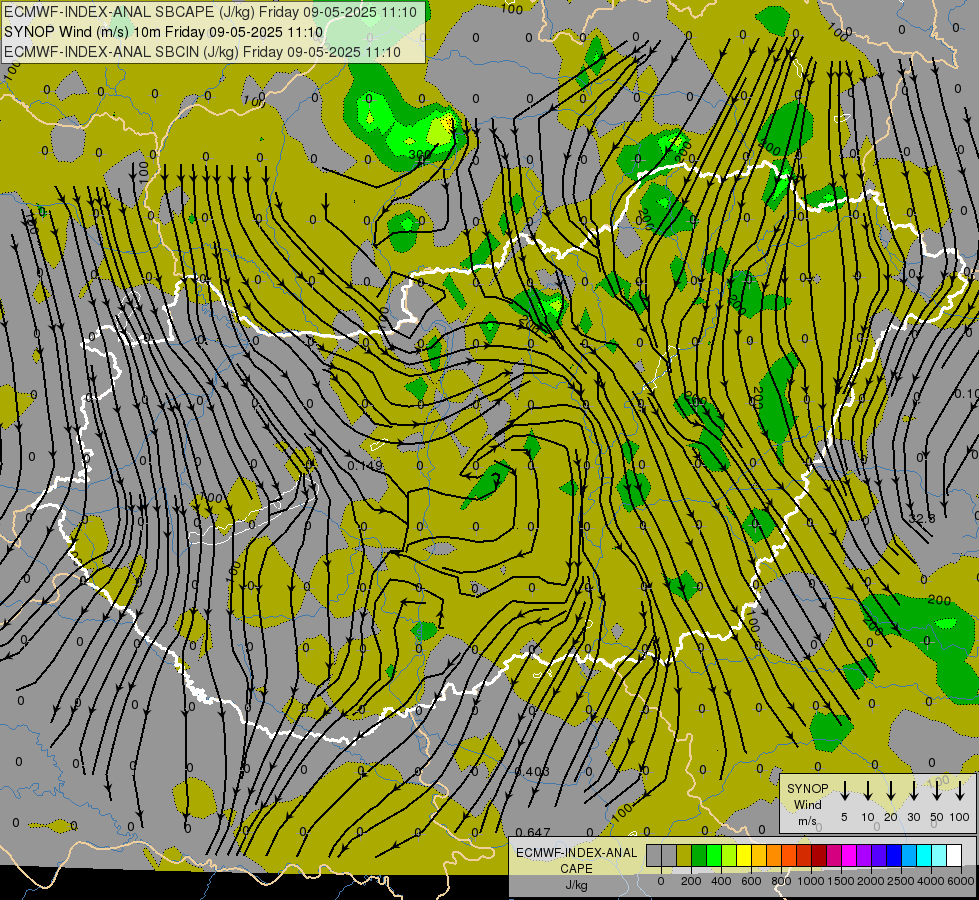Click the '30' speed label in the wind legend
This screenshot has width=979, height=900.
point(913,817)
